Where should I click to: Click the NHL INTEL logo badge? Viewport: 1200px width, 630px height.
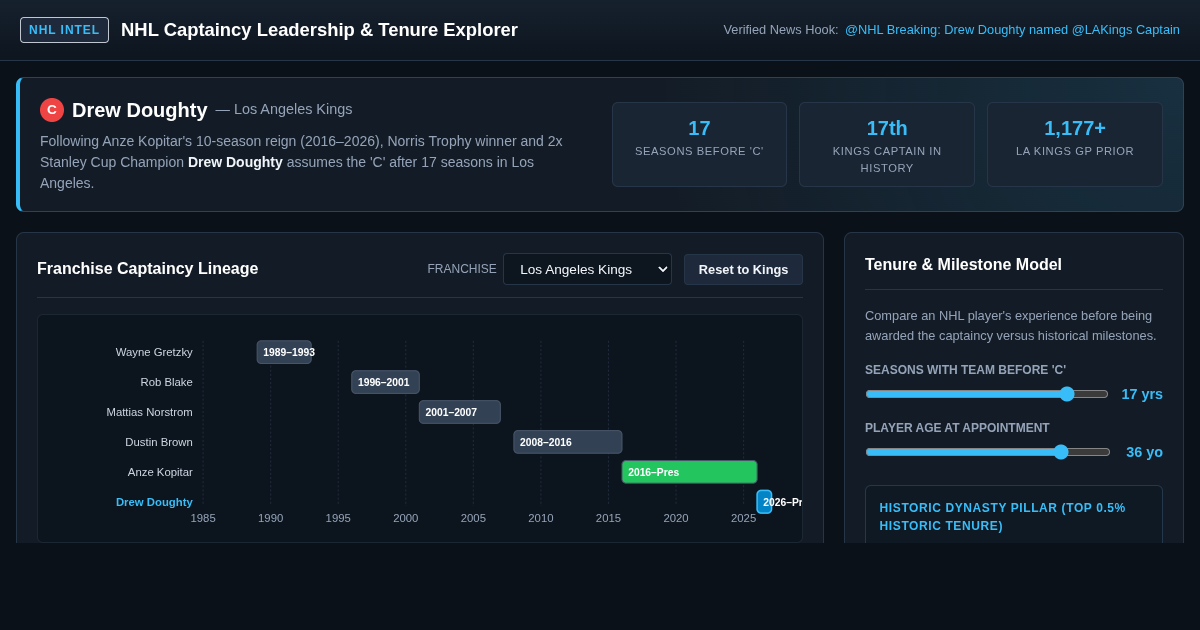point(64,30)
